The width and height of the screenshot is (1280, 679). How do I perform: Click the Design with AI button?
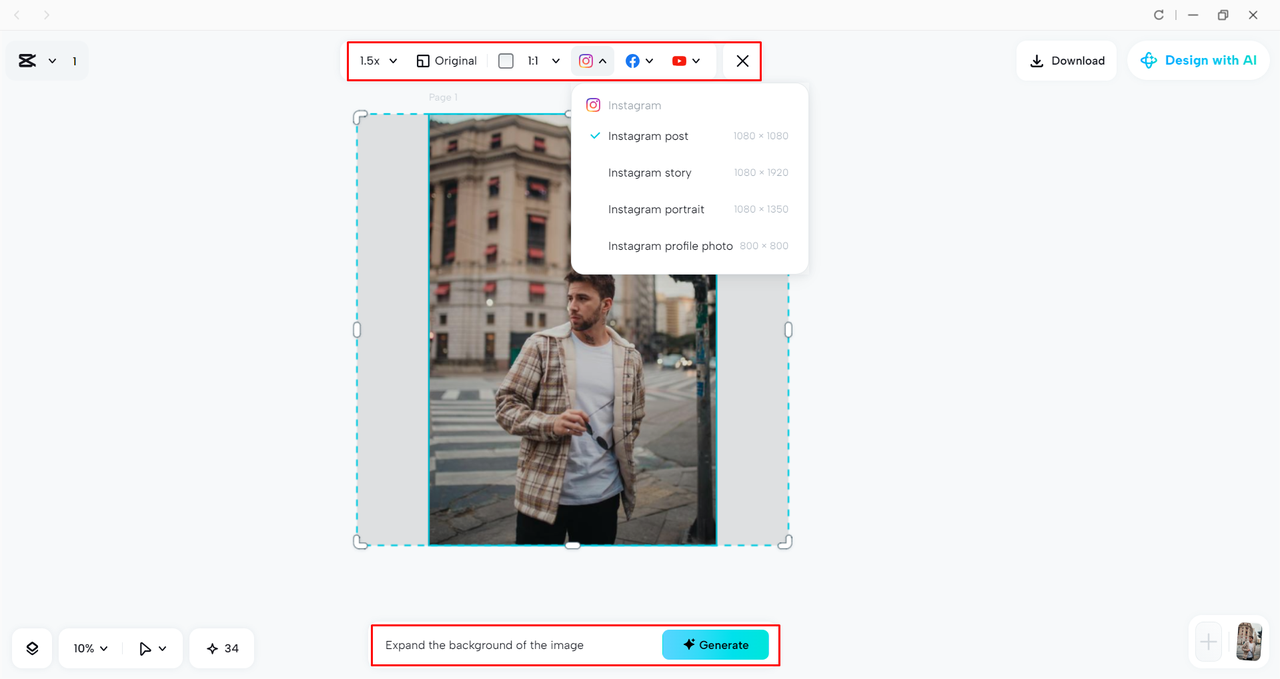pyautogui.click(x=1198, y=60)
